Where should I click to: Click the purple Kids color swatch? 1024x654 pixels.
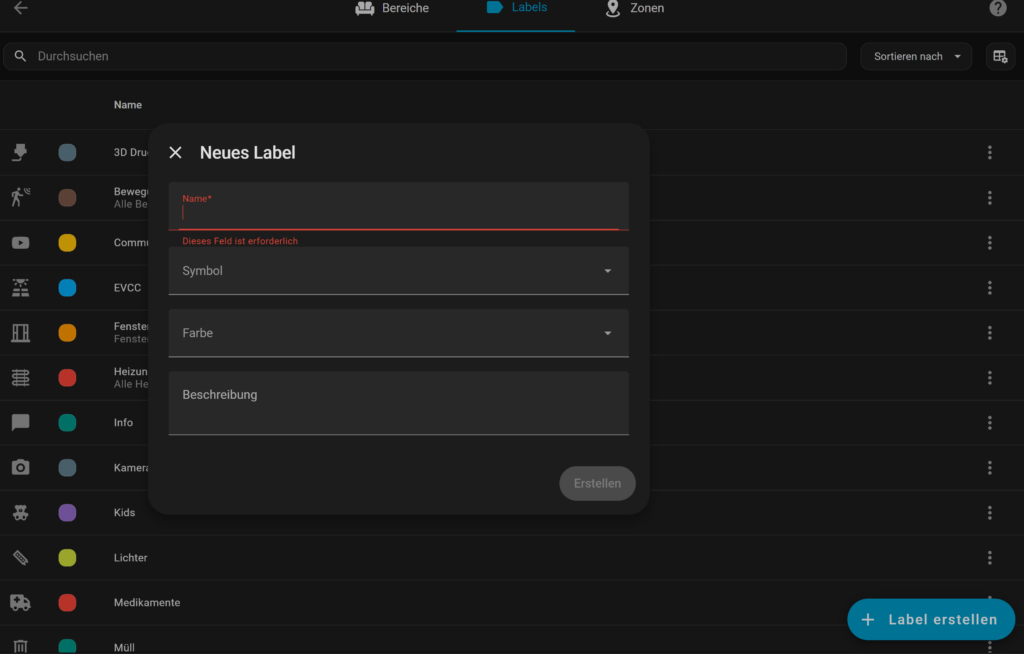tap(67, 513)
